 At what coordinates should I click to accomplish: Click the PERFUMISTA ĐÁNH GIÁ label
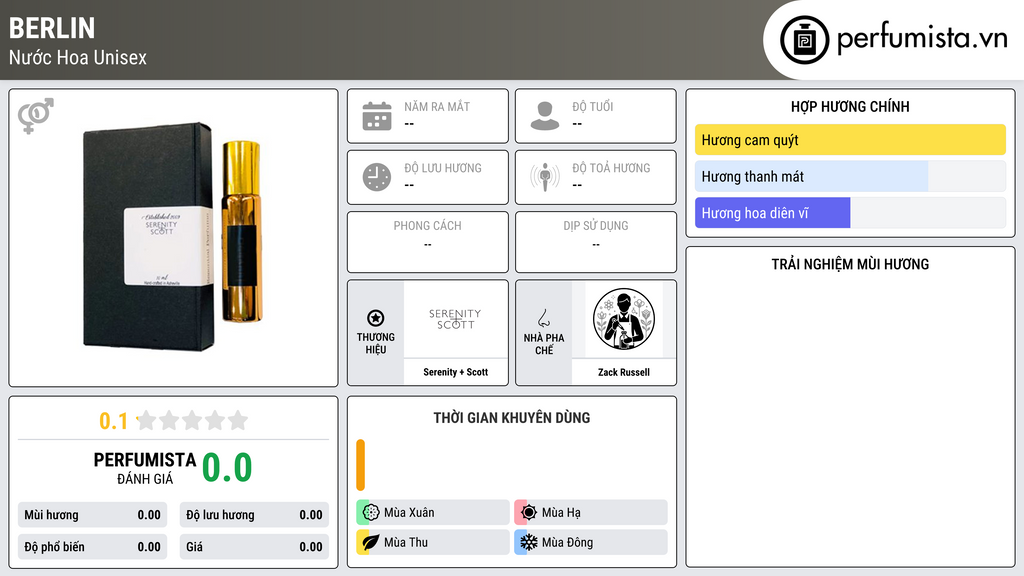(145, 468)
